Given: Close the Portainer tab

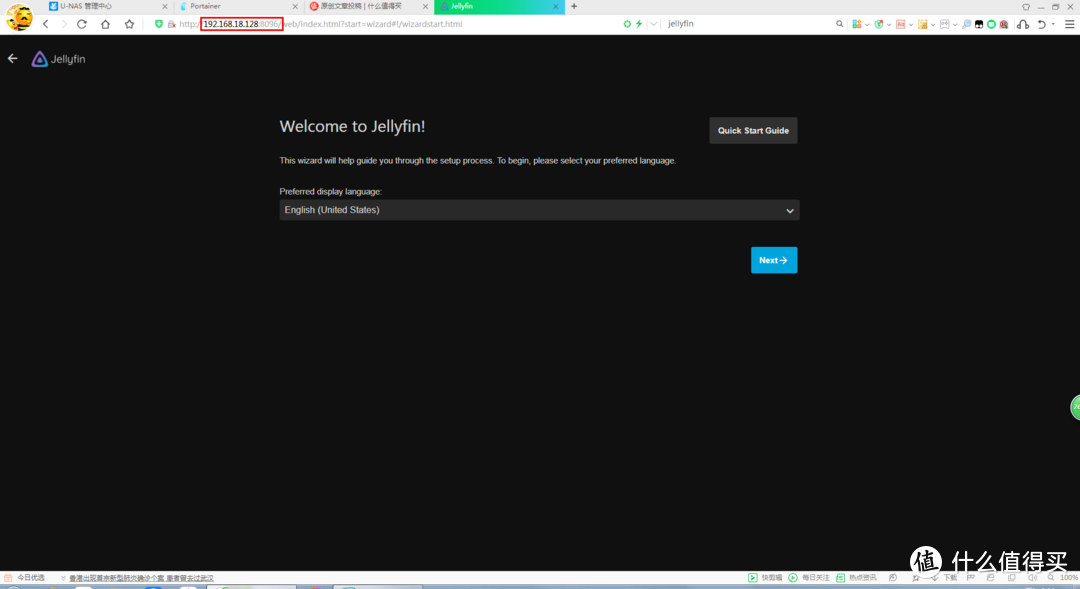Looking at the screenshot, I should tap(295, 6).
